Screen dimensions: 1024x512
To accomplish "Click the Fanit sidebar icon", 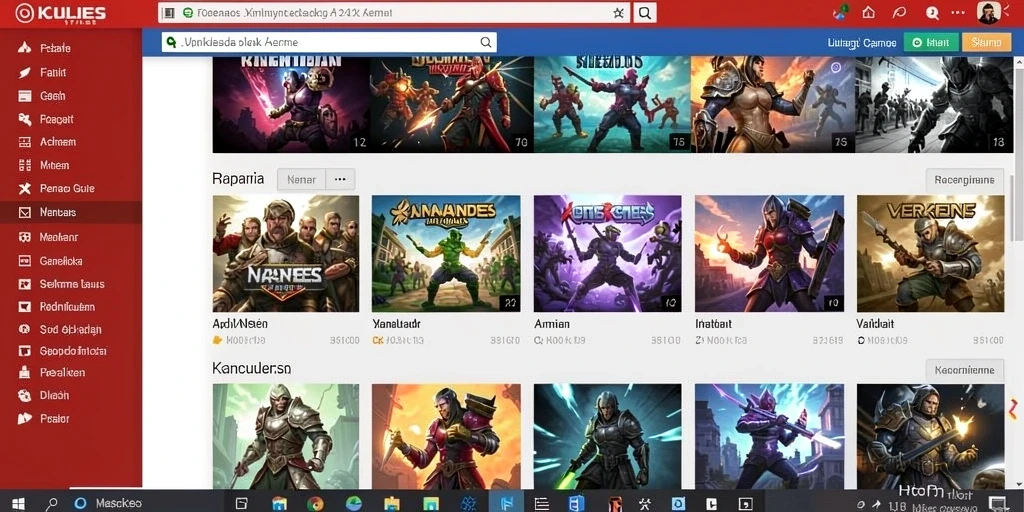I will (x=24, y=72).
